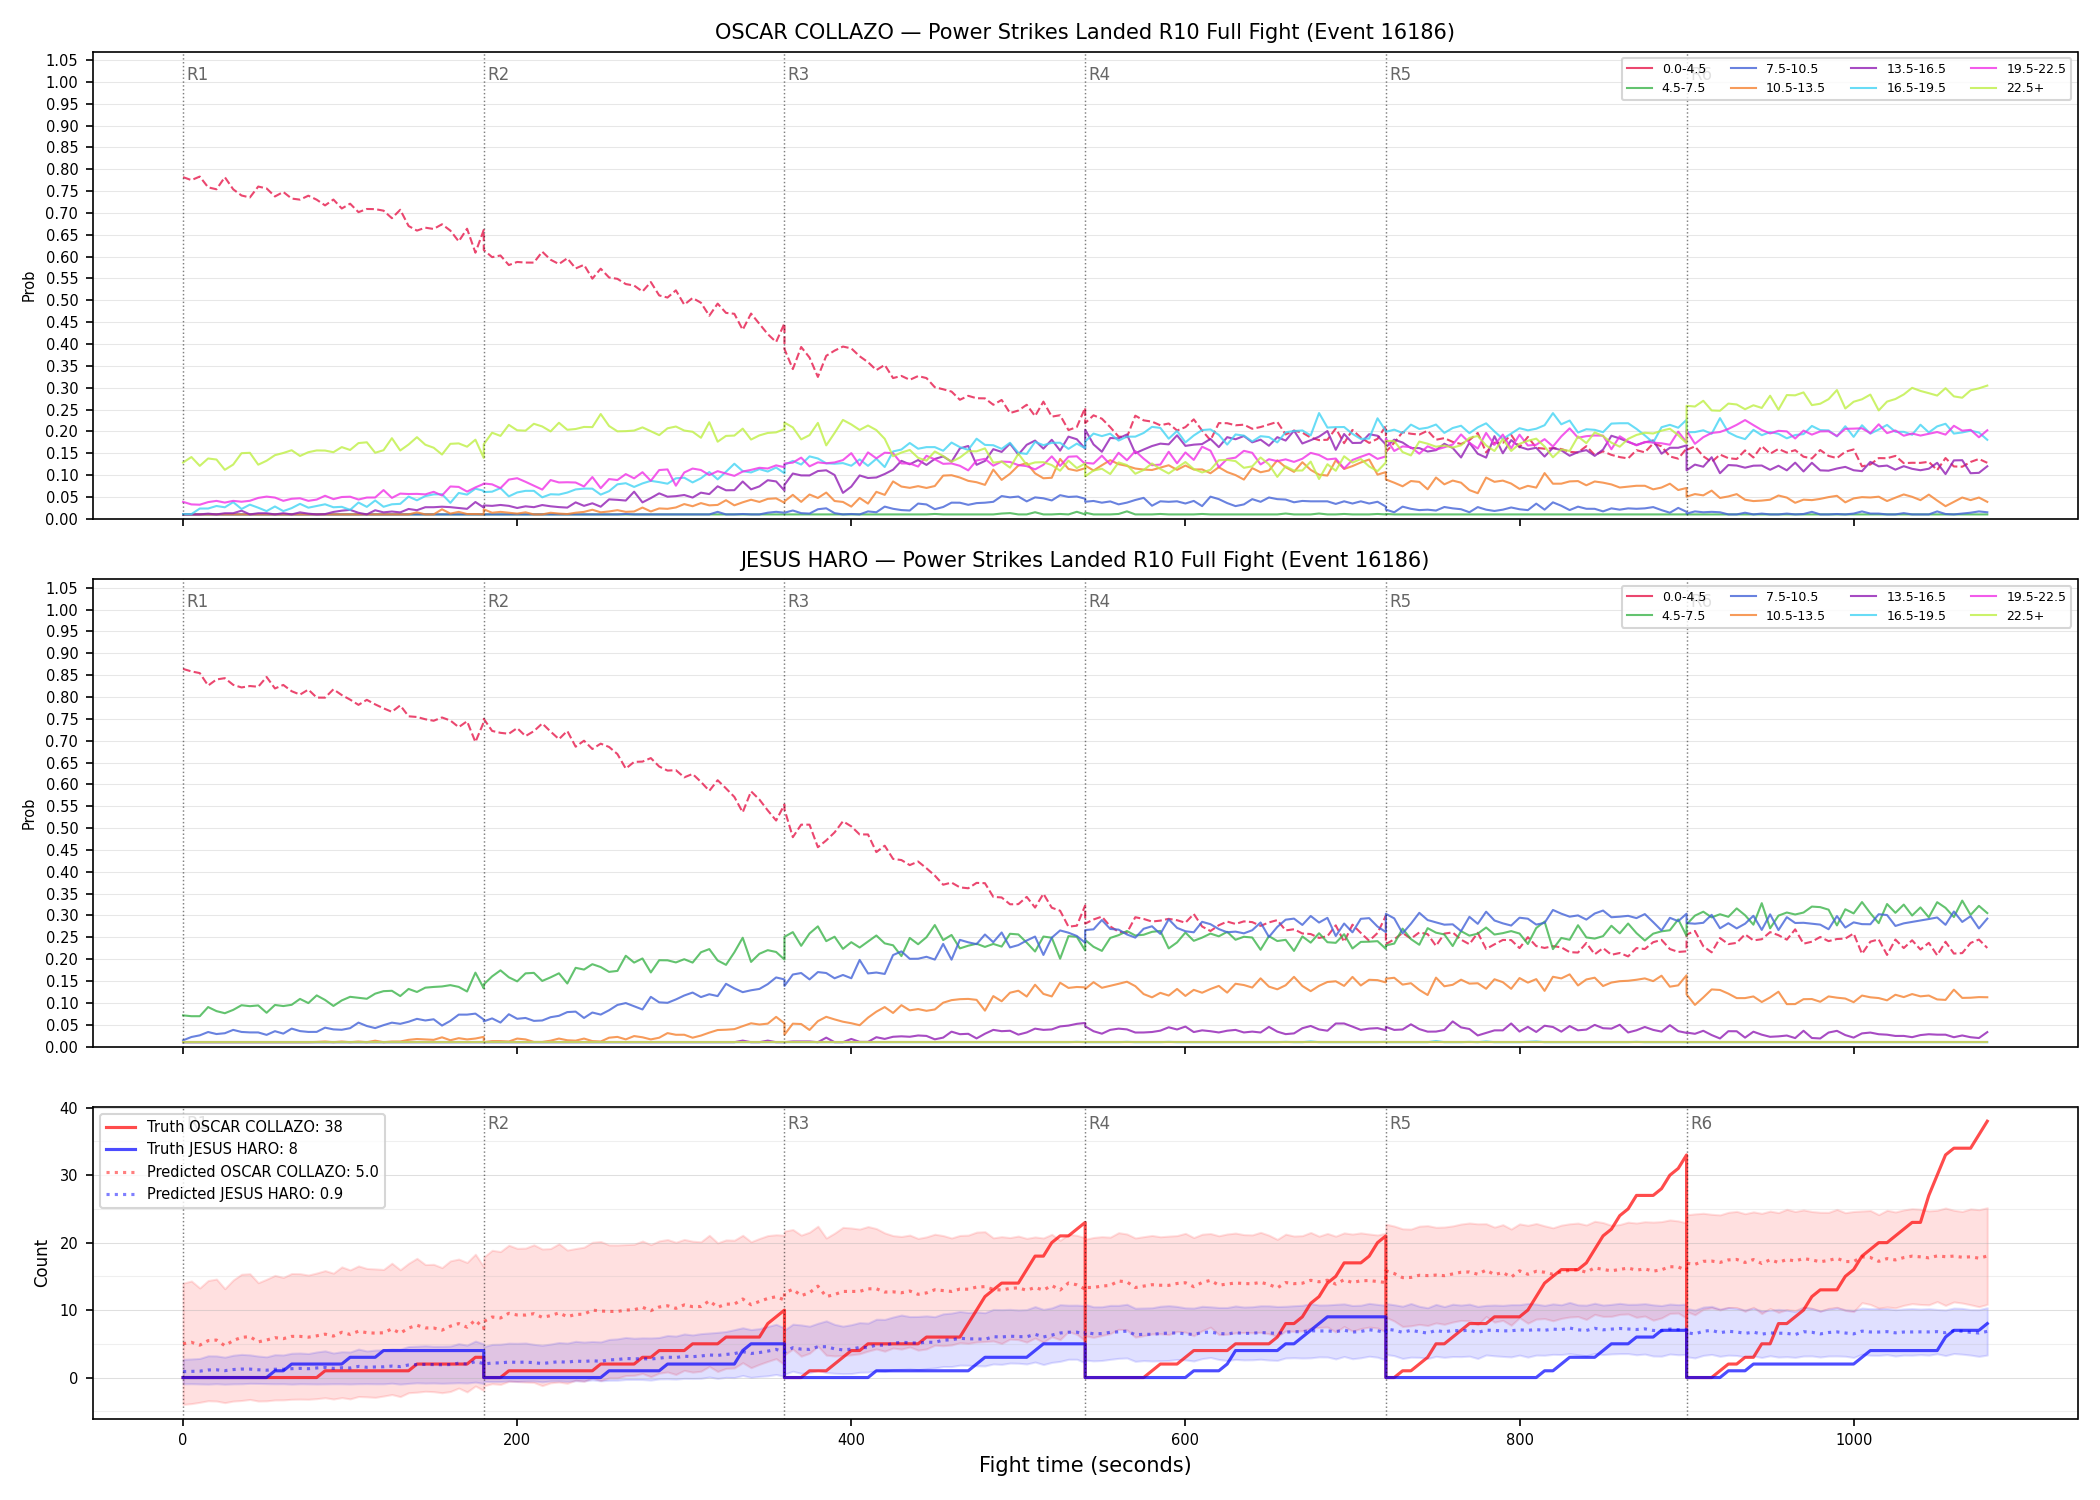Click solid red line sample beside Truth OSCAR COLLAZO

tap(121, 1127)
